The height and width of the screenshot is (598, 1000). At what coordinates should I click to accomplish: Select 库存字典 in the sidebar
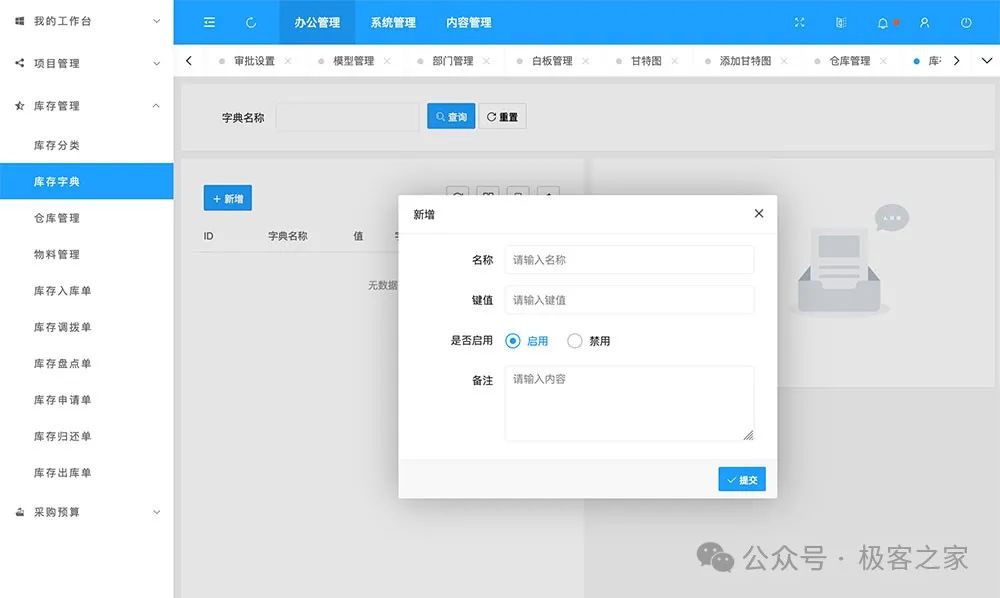pyautogui.click(x=87, y=182)
